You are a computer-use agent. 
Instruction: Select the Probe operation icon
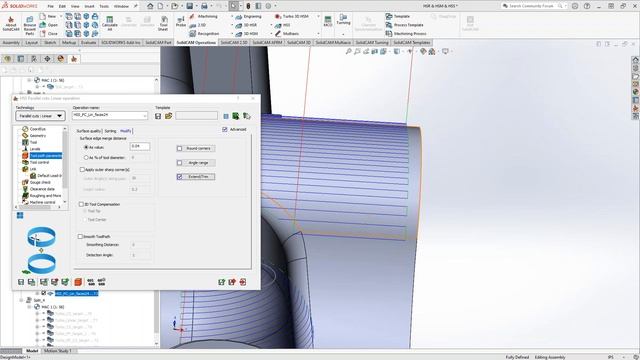181,22
